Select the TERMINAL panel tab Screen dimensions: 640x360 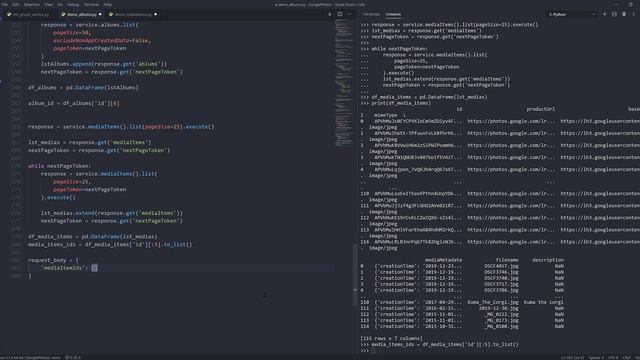coord(393,14)
